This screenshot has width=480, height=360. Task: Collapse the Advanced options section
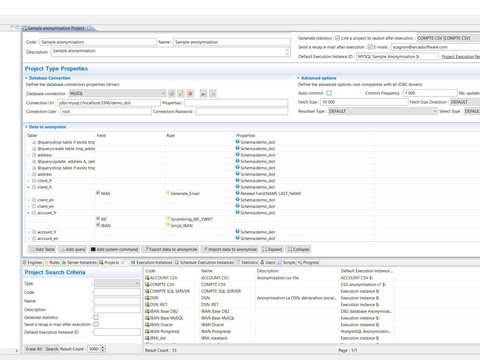298,78
